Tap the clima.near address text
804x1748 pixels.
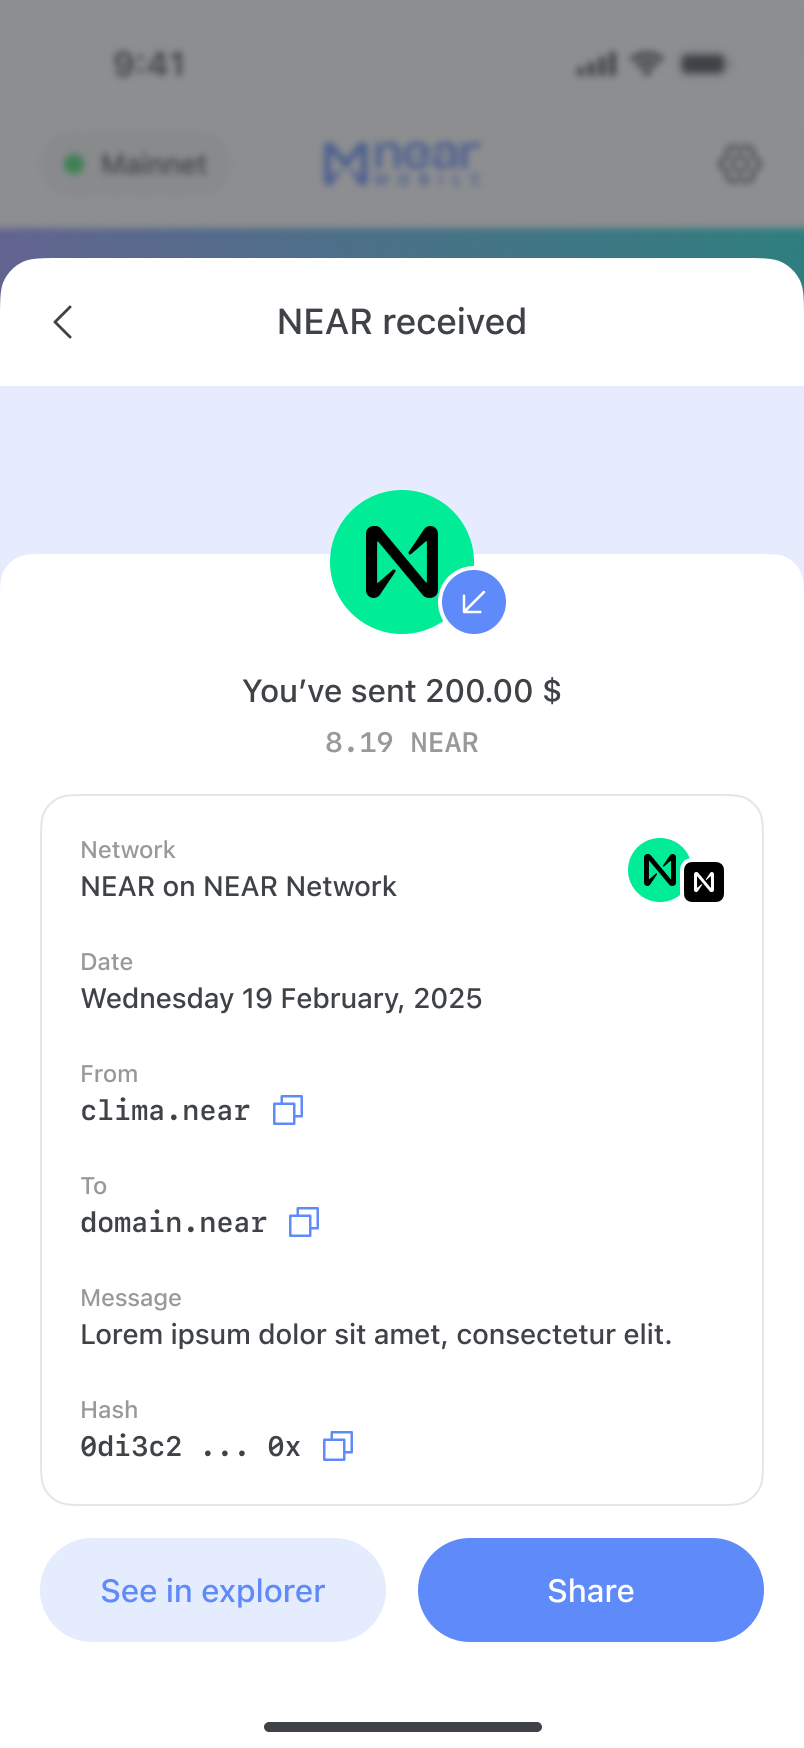[x=165, y=1111]
